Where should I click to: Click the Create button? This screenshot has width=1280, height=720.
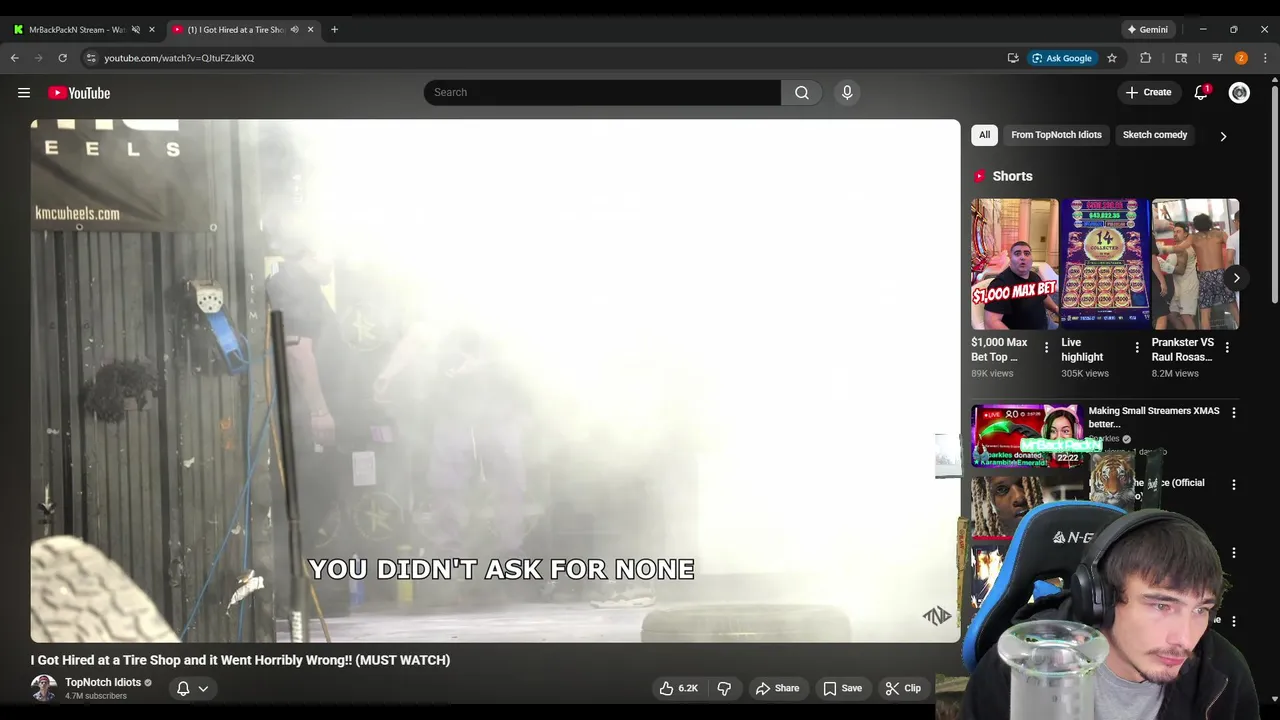coord(1148,93)
